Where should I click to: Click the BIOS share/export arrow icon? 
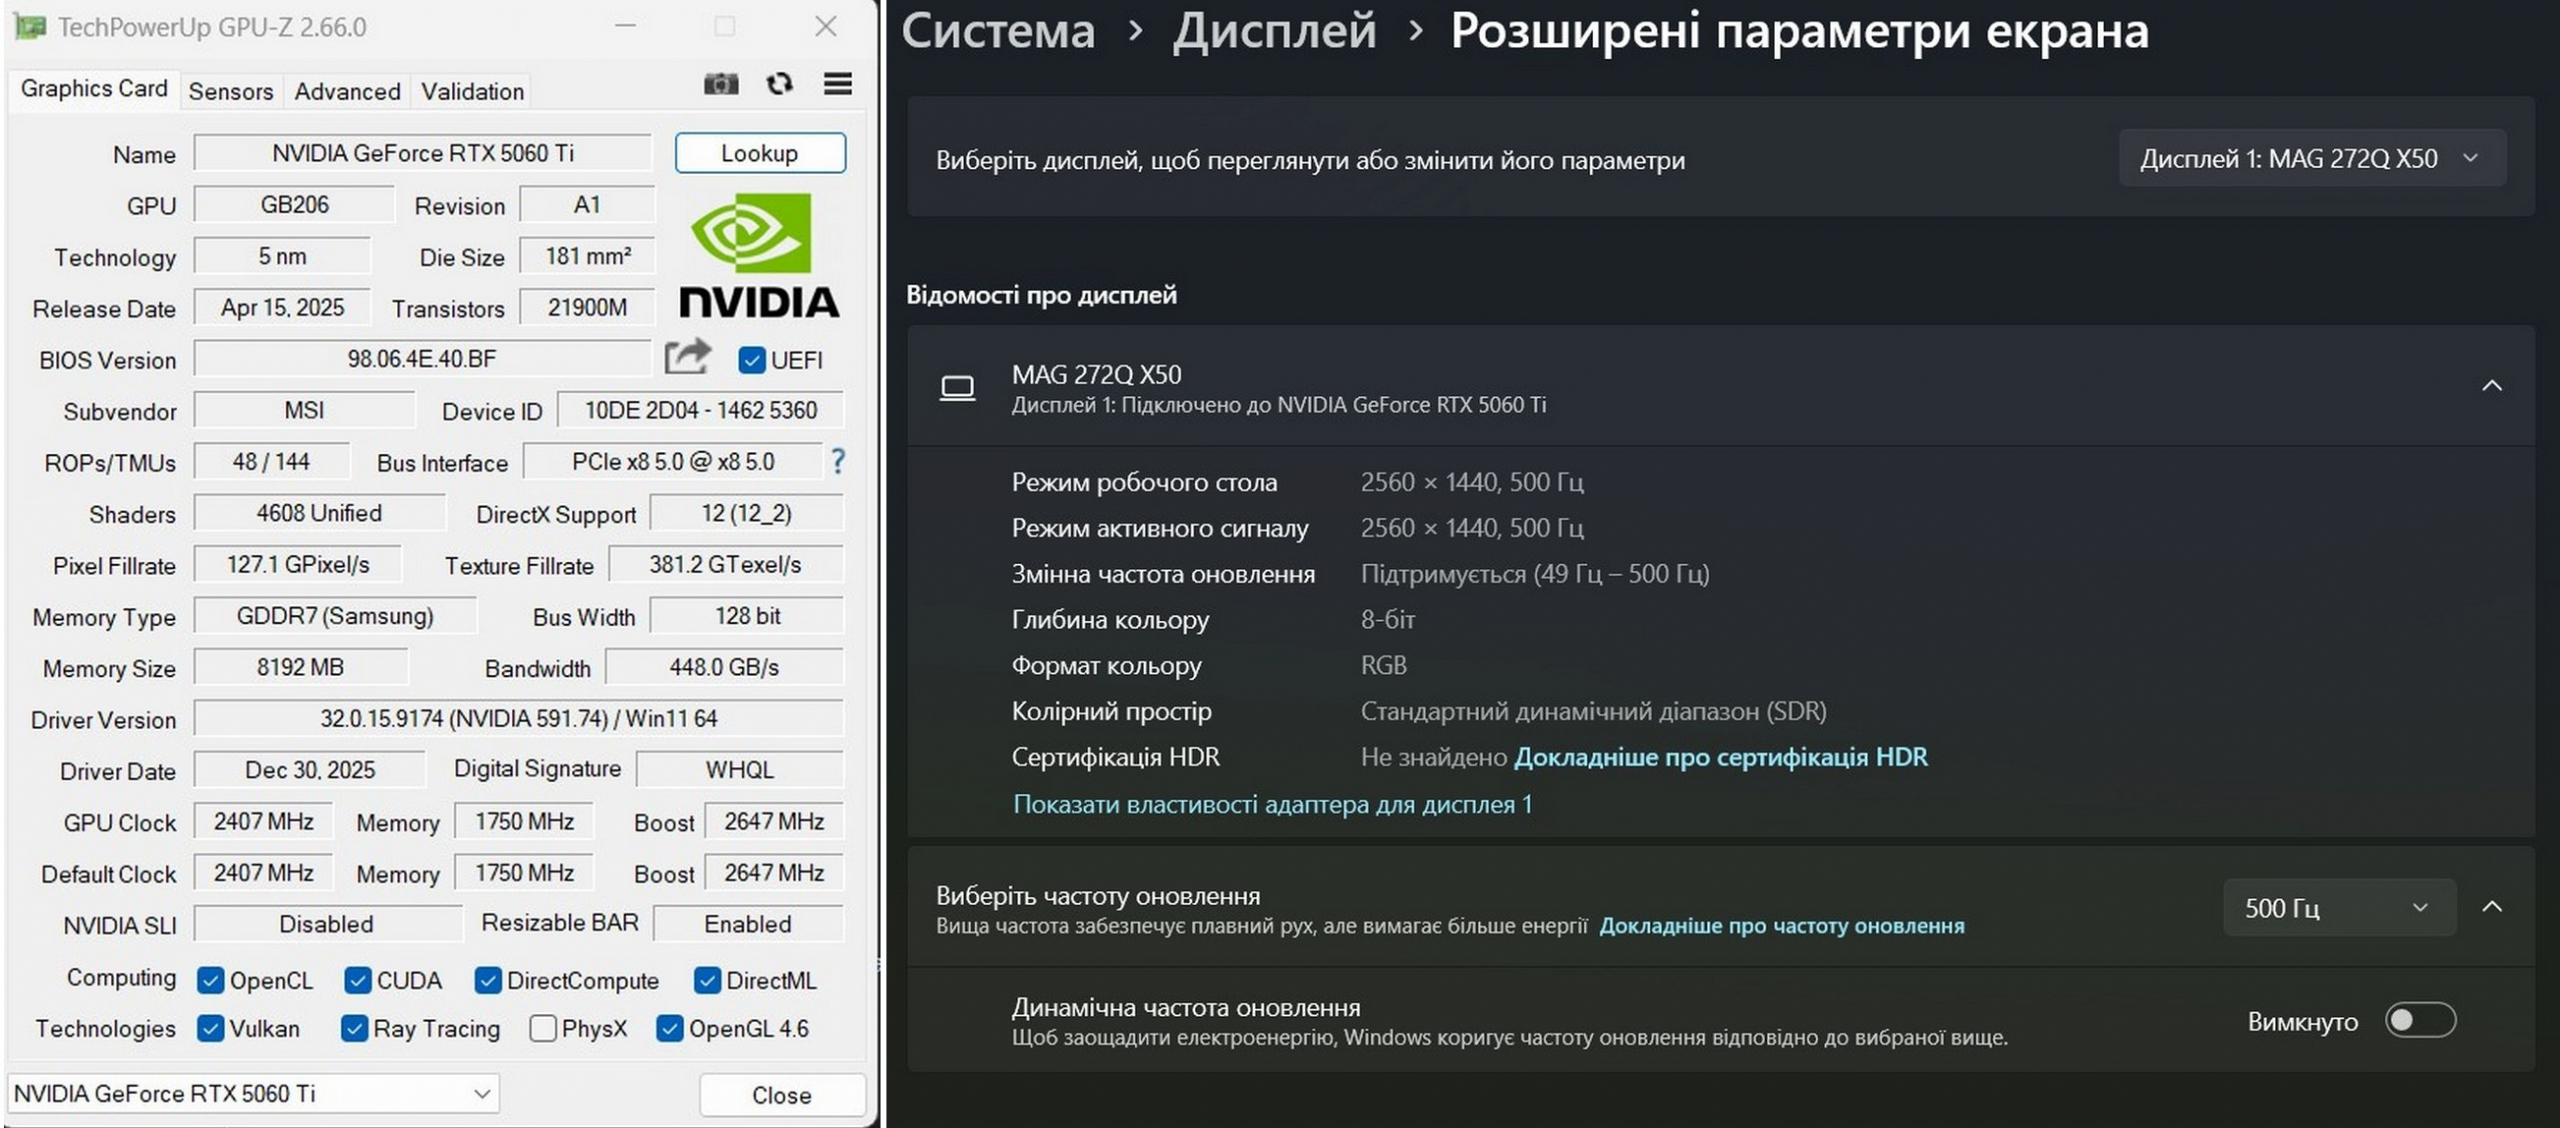click(687, 357)
